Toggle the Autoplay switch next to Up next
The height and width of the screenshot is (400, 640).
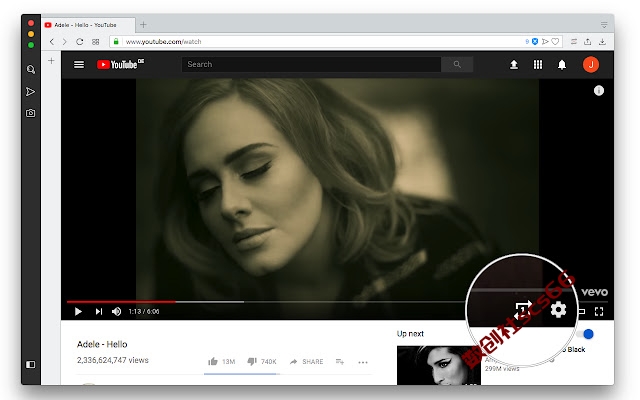[586, 334]
